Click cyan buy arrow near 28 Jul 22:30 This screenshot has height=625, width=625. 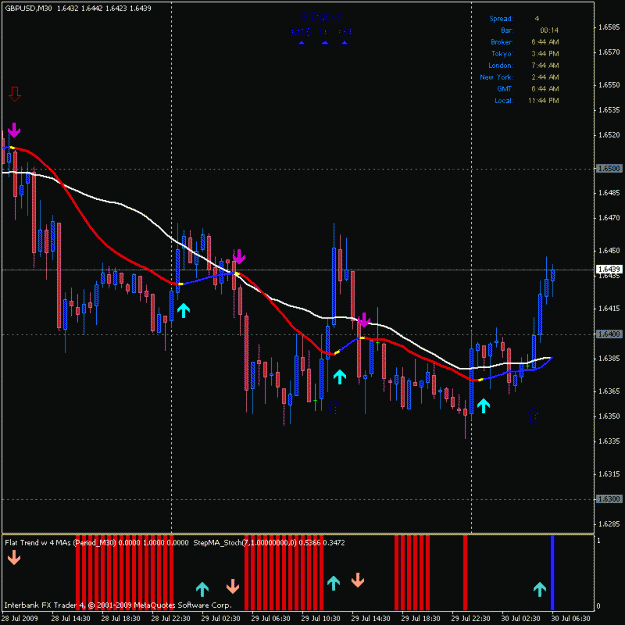[183, 310]
